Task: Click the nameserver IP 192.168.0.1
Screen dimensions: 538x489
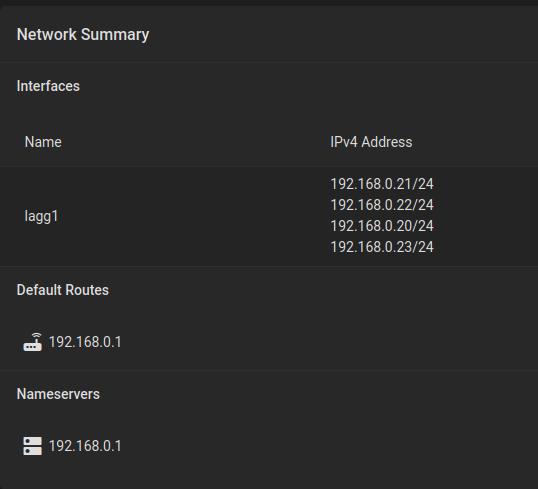Action: pyautogui.click(x=85, y=446)
